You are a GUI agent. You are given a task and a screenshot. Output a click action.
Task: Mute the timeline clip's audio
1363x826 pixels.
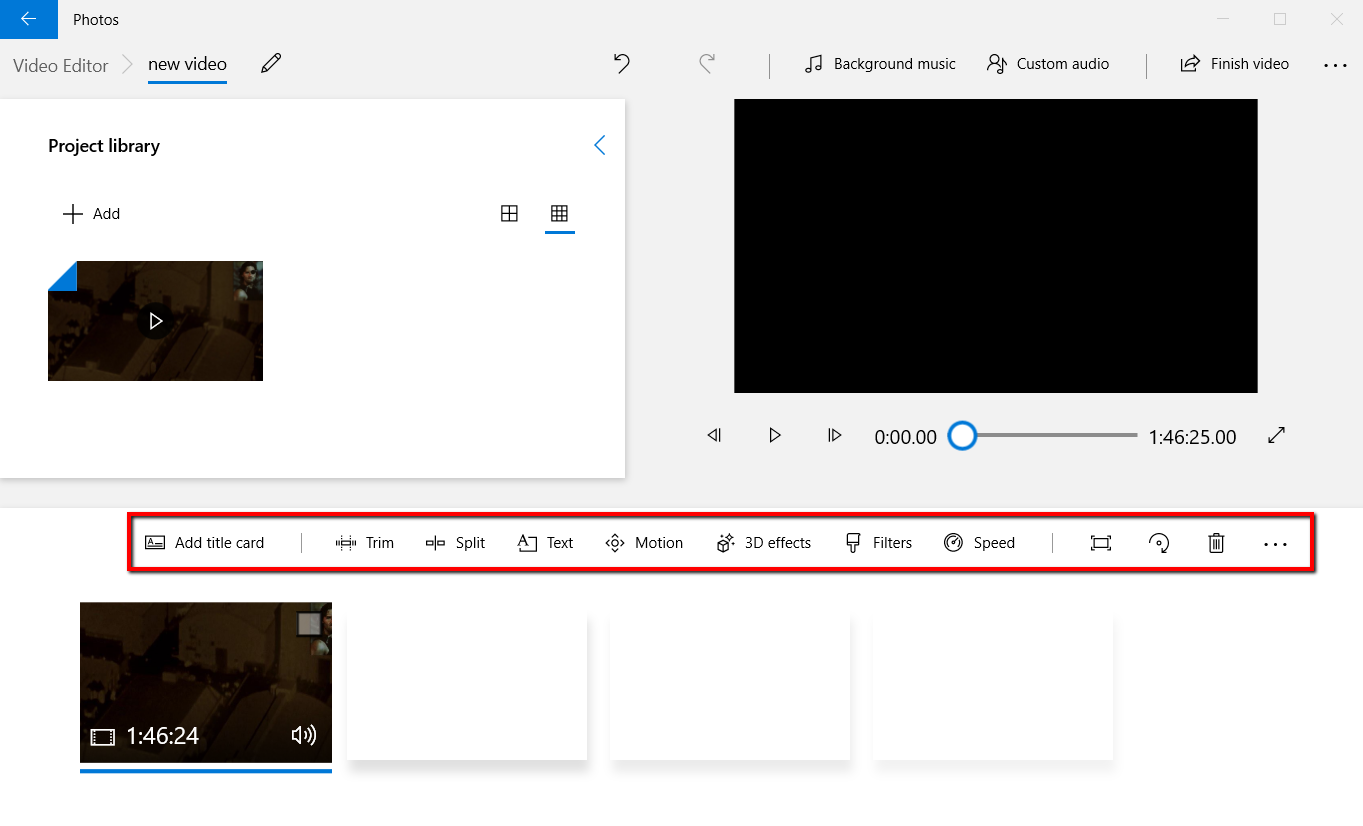tap(303, 735)
